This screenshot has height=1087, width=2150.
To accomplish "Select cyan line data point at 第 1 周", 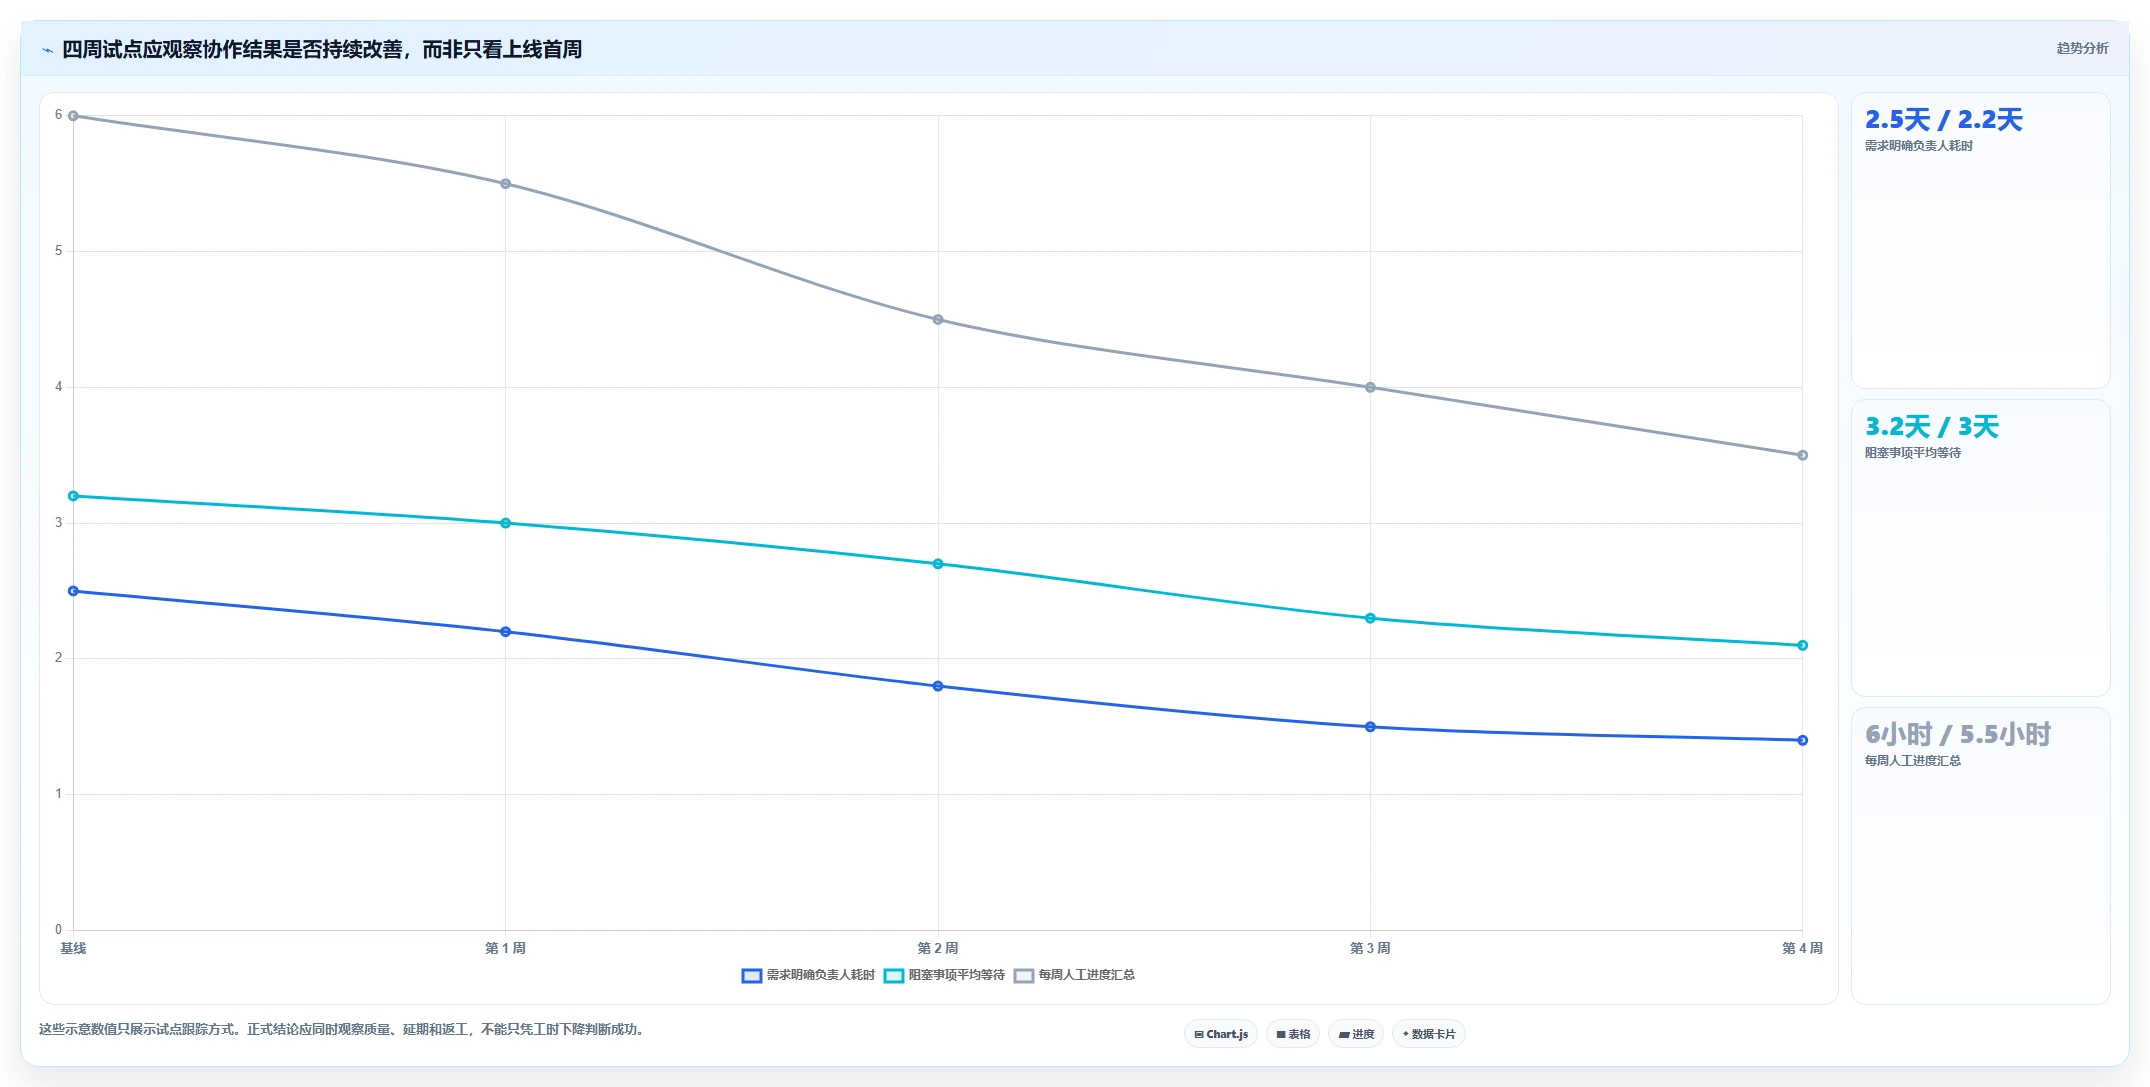I will [505, 523].
